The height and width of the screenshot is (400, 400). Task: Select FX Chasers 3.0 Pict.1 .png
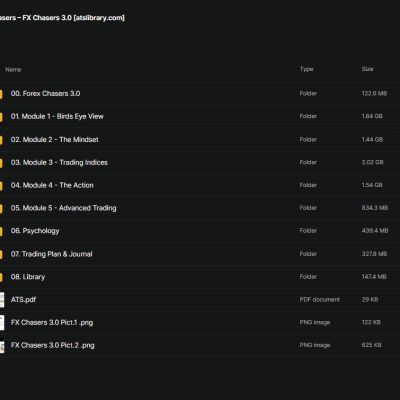[52, 323]
